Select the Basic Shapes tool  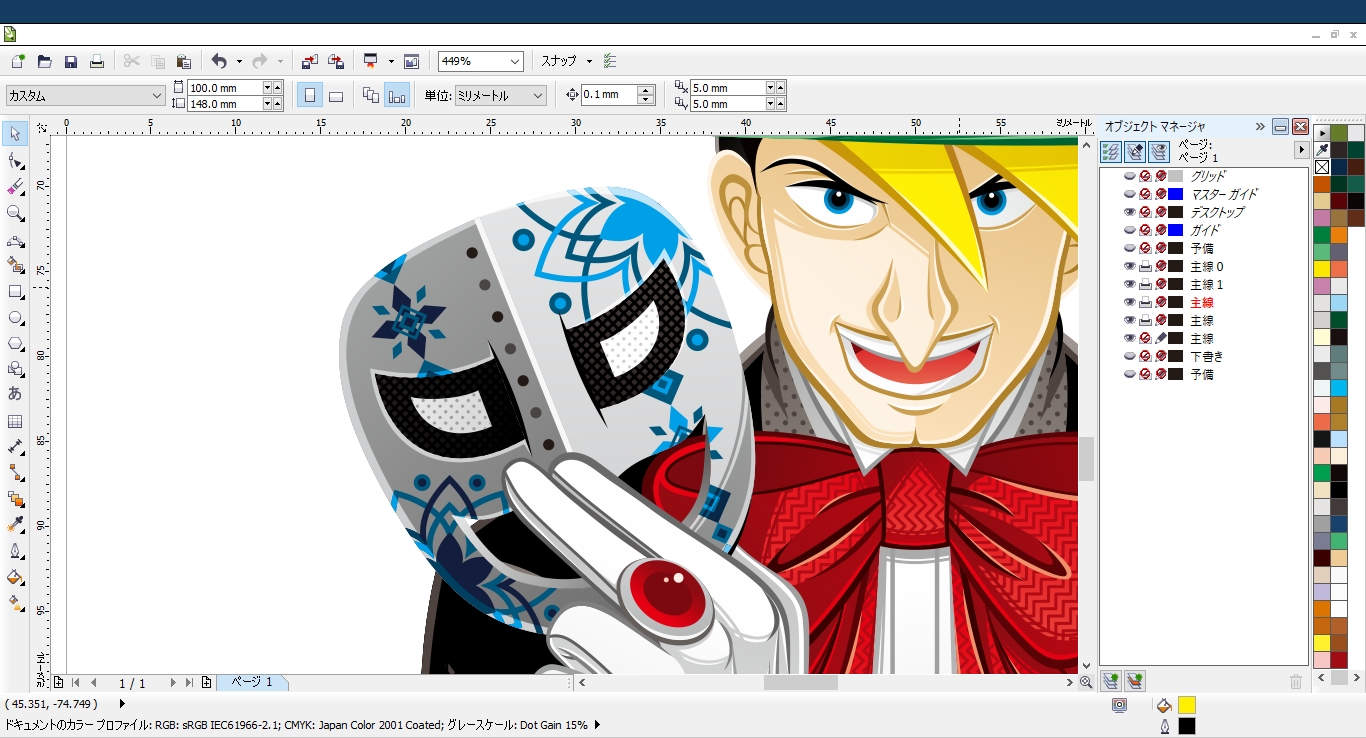15,369
